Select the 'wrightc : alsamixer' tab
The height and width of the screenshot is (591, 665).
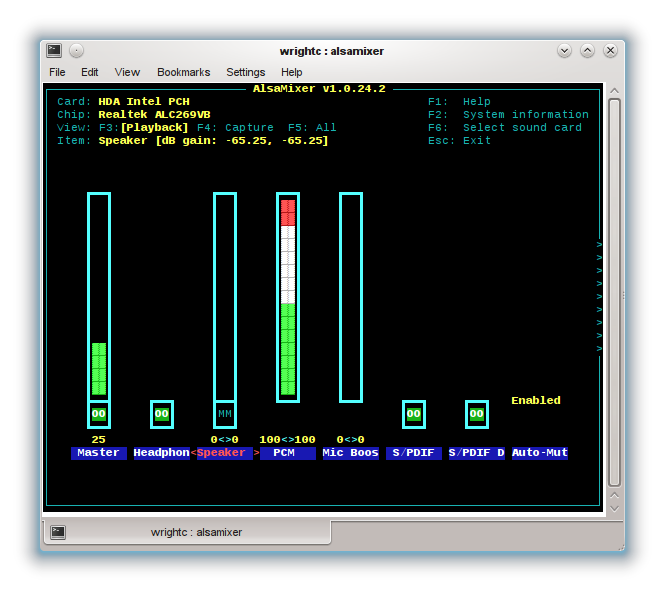tap(187, 532)
